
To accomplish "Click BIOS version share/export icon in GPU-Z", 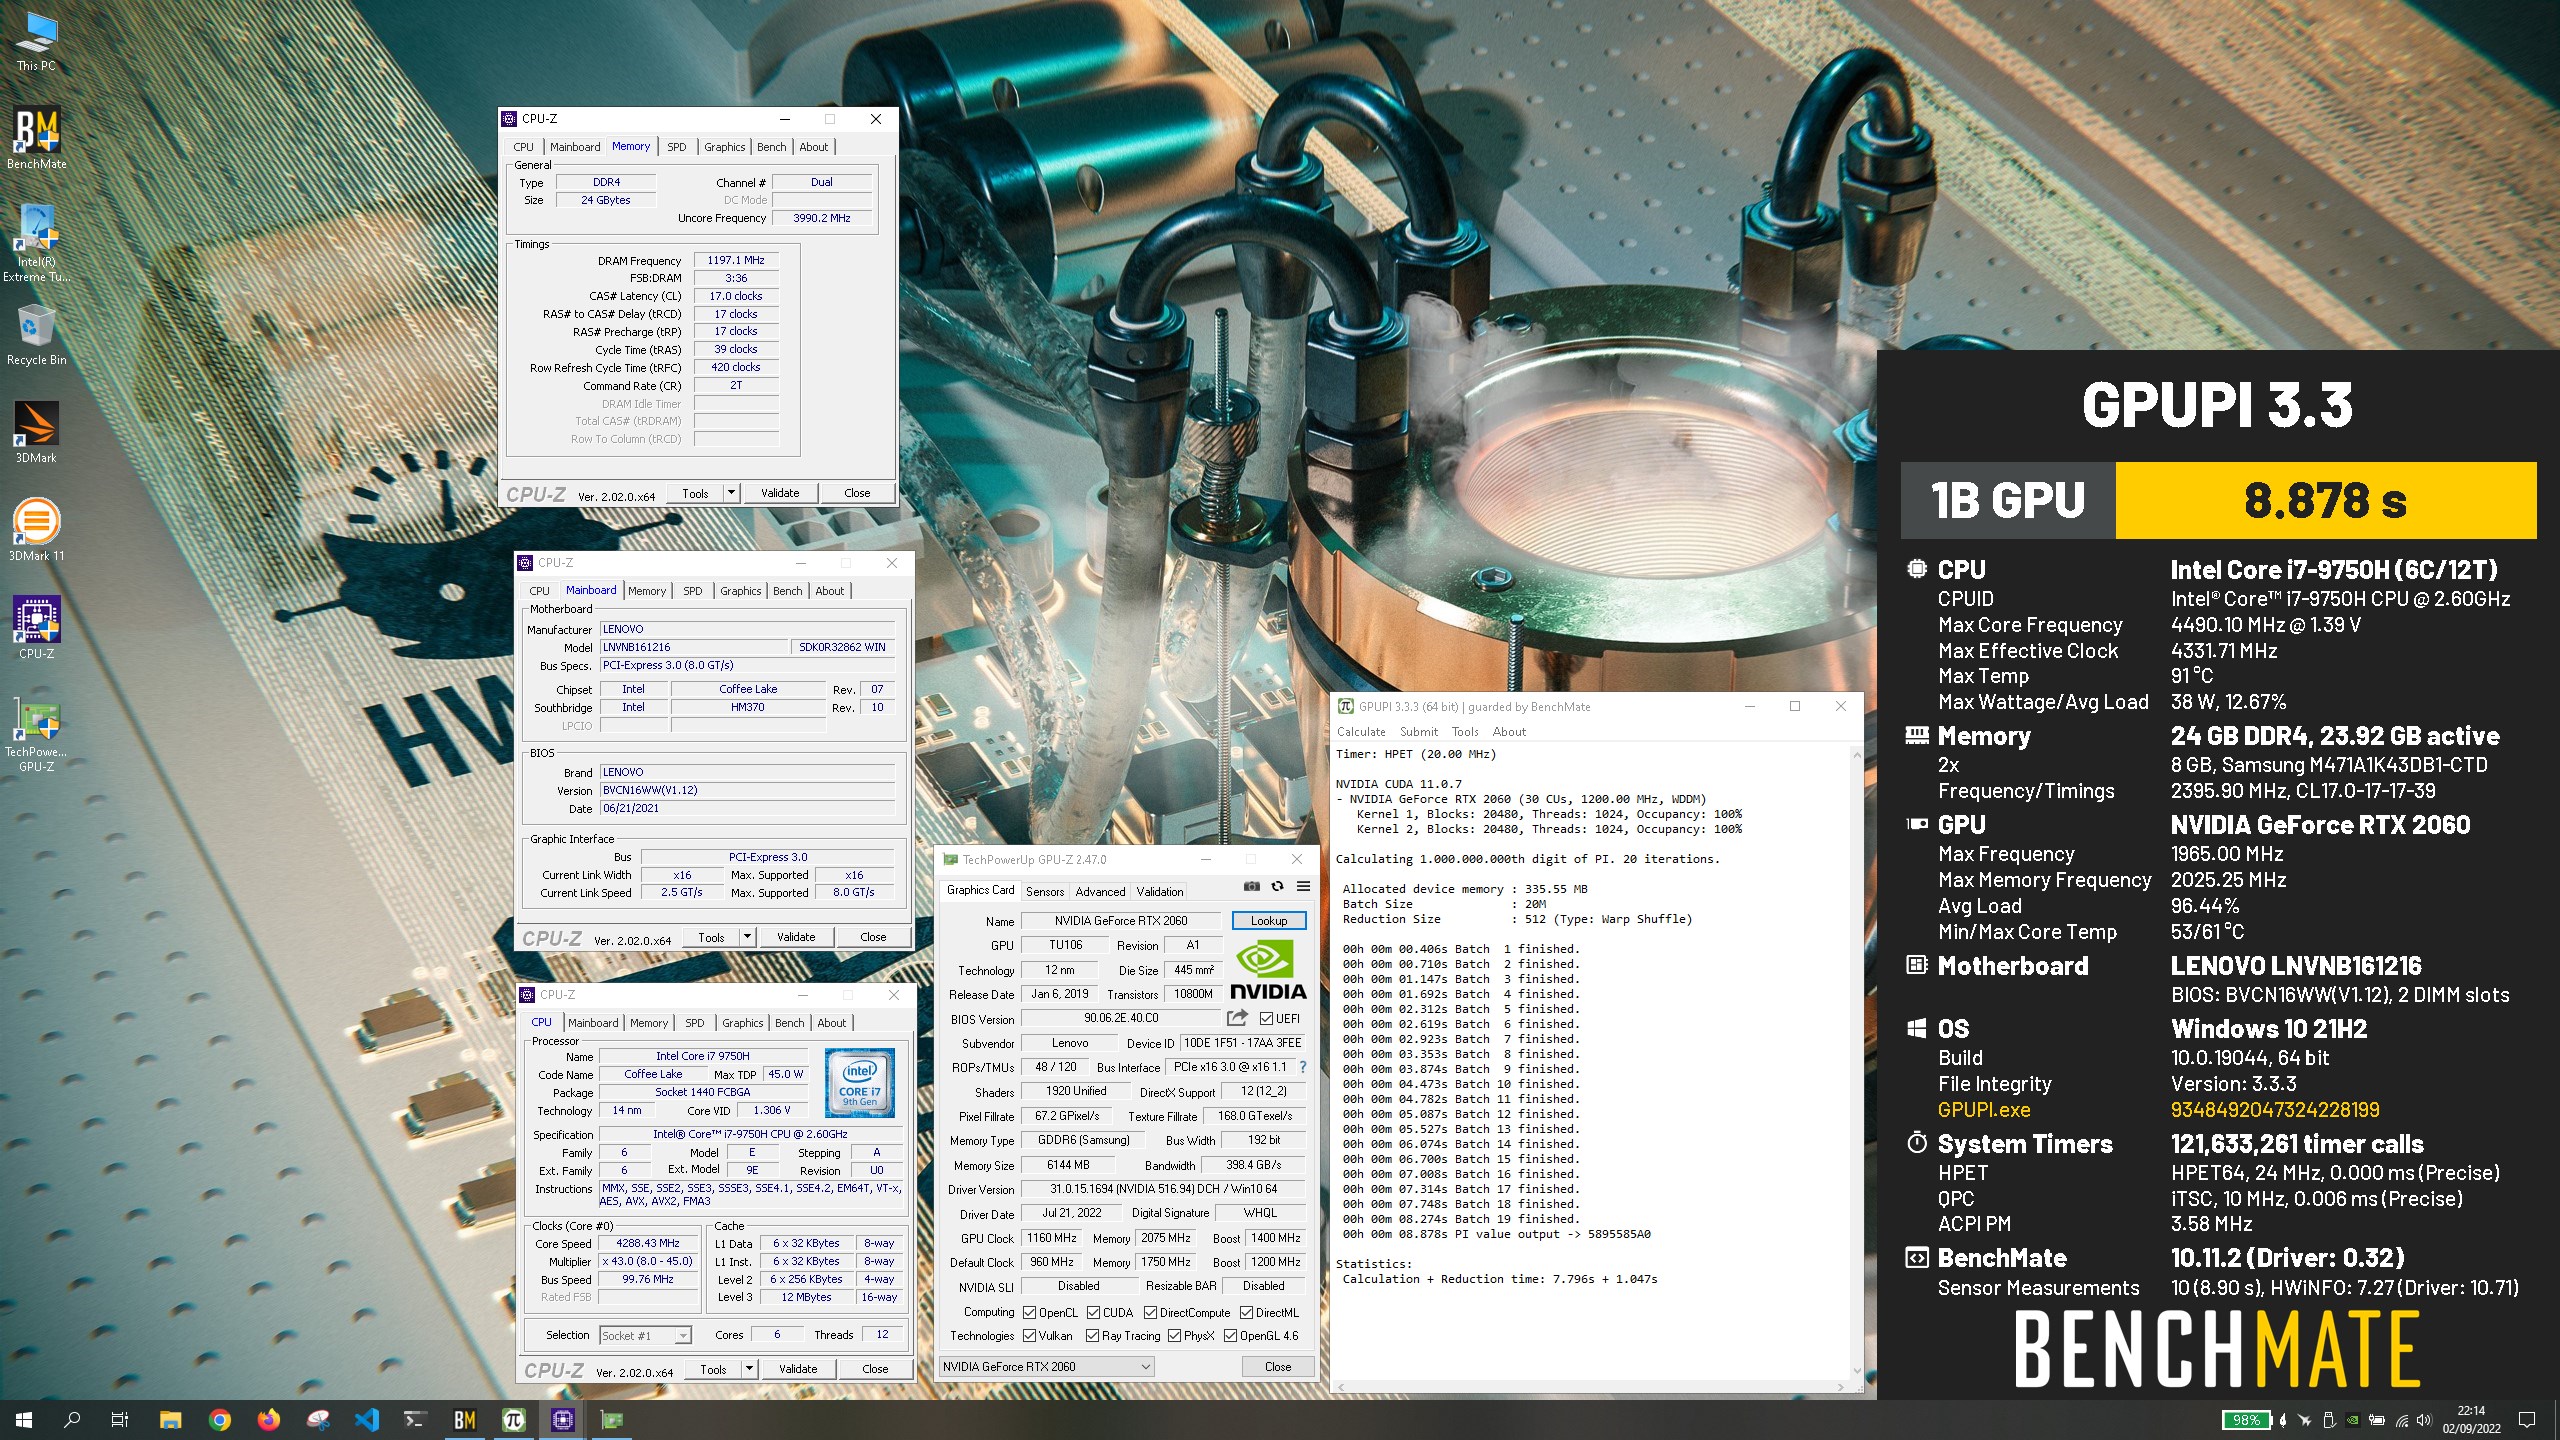I will (1237, 1018).
